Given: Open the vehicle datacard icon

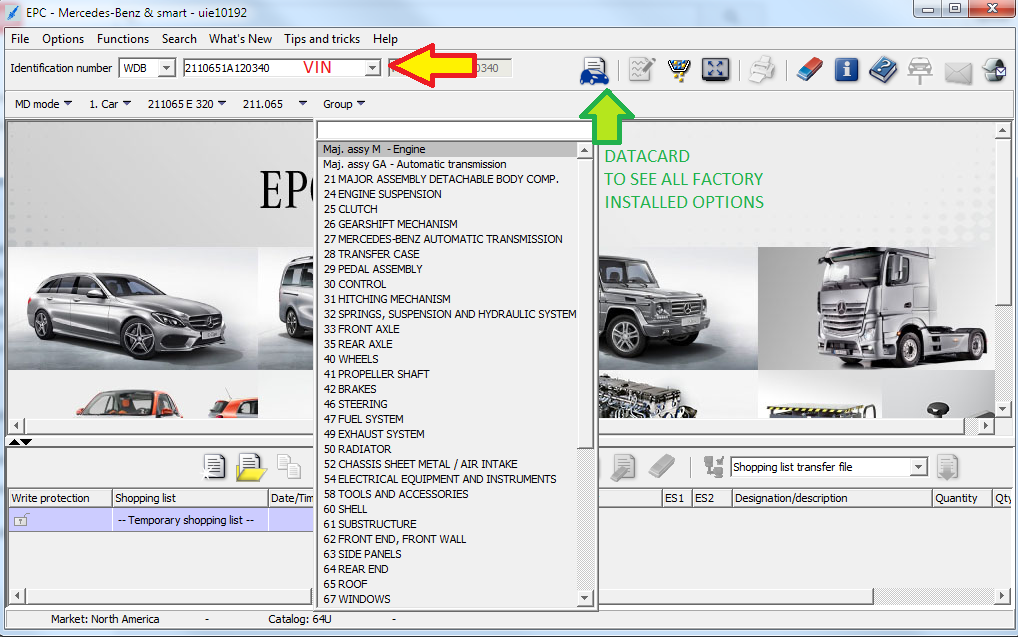Looking at the screenshot, I should pyautogui.click(x=595, y=70).
